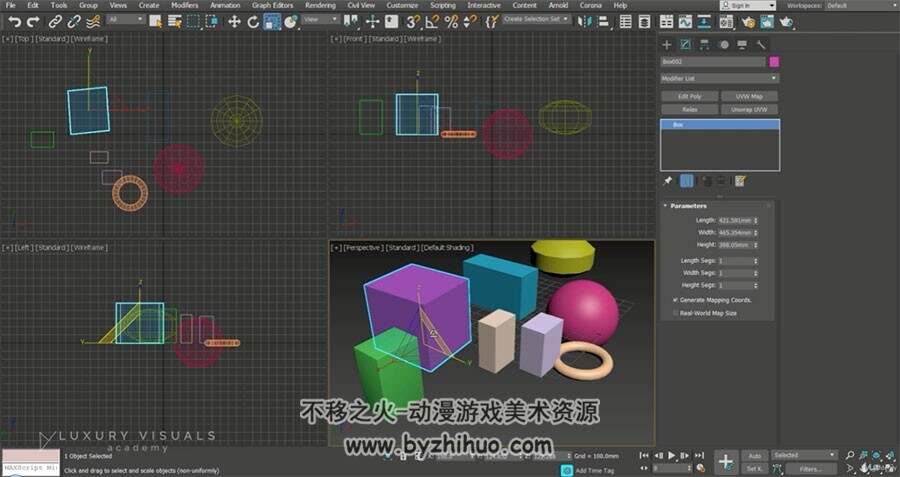Open the Create tab in command panel
This screenshot has height=477, width=900.
click(666, 45)
